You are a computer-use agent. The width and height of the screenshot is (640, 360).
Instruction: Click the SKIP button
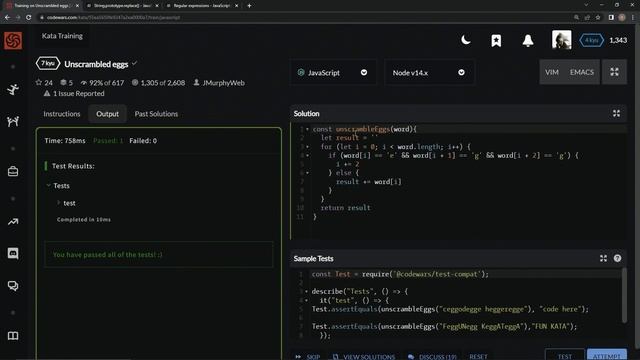pyautogui.click(x=308, y=356)
